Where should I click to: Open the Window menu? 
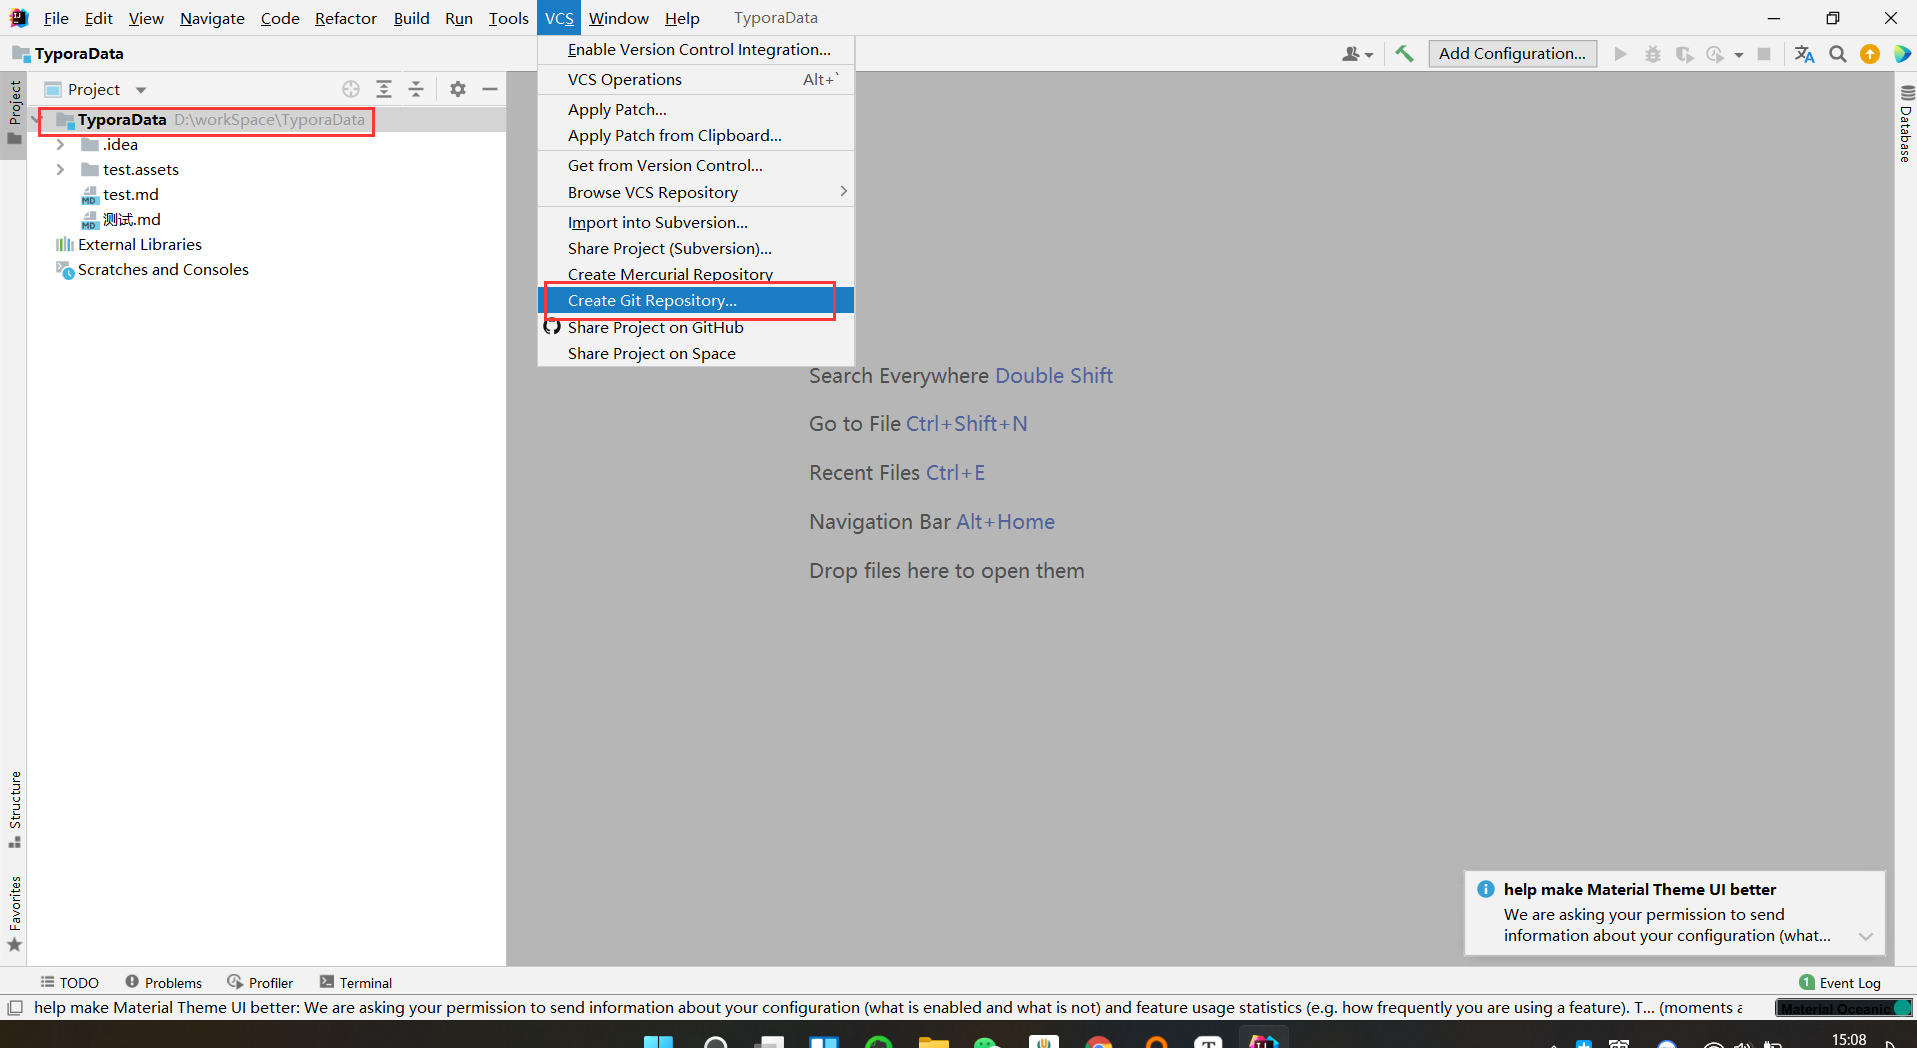[x=618, y=18]
